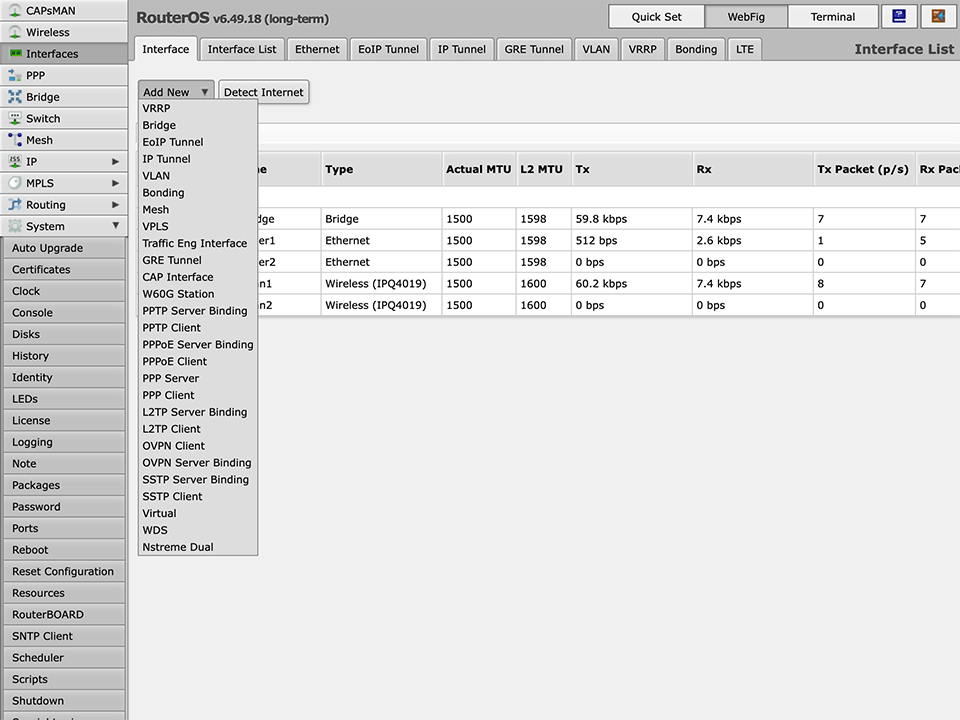Open Bridge via its sidebar icon
Screen dimensions: 960x720
(x=15, y=97)
